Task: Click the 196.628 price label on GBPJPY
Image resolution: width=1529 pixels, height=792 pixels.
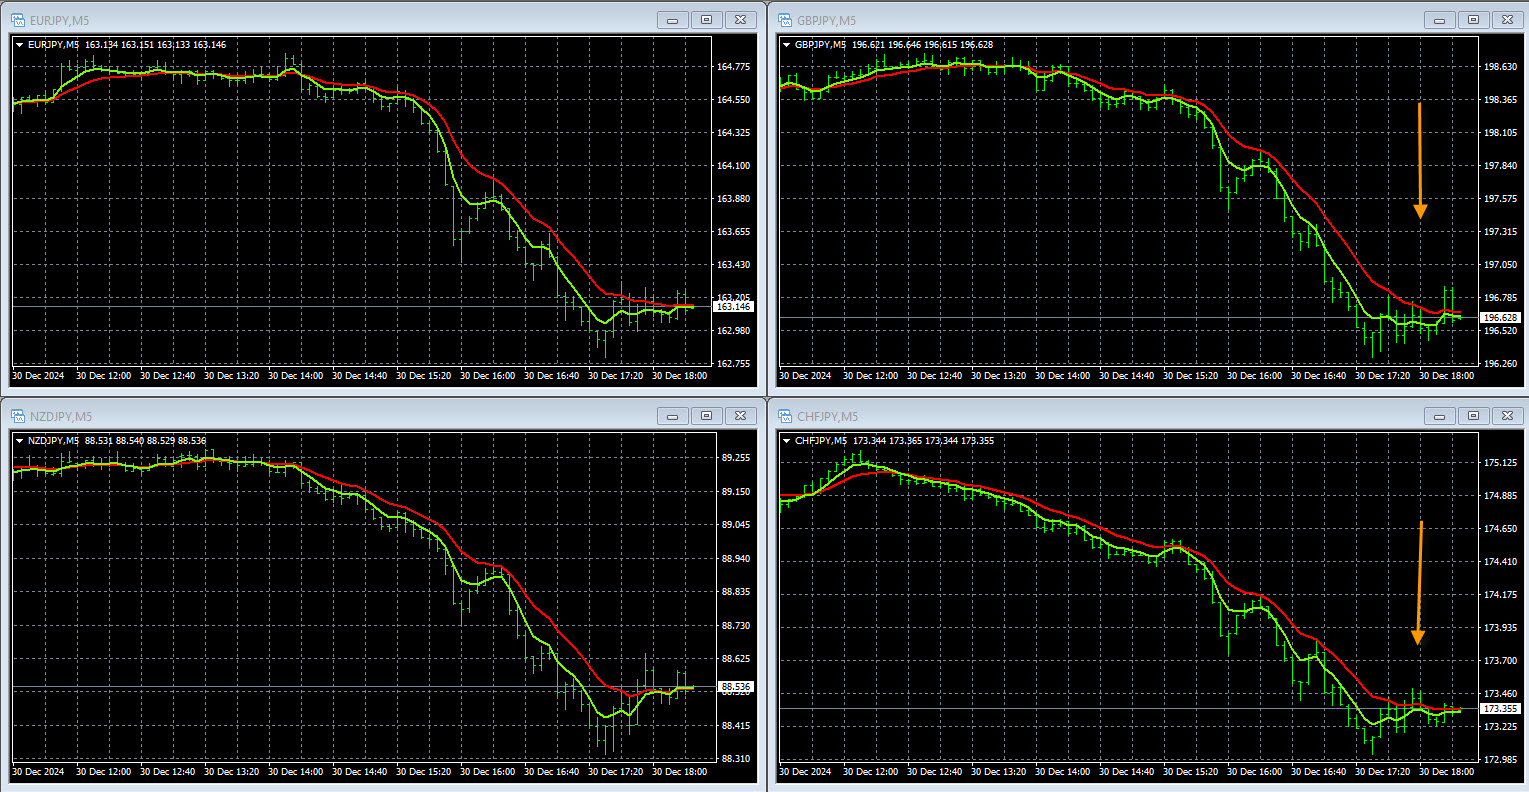Action: [1500, 318]
